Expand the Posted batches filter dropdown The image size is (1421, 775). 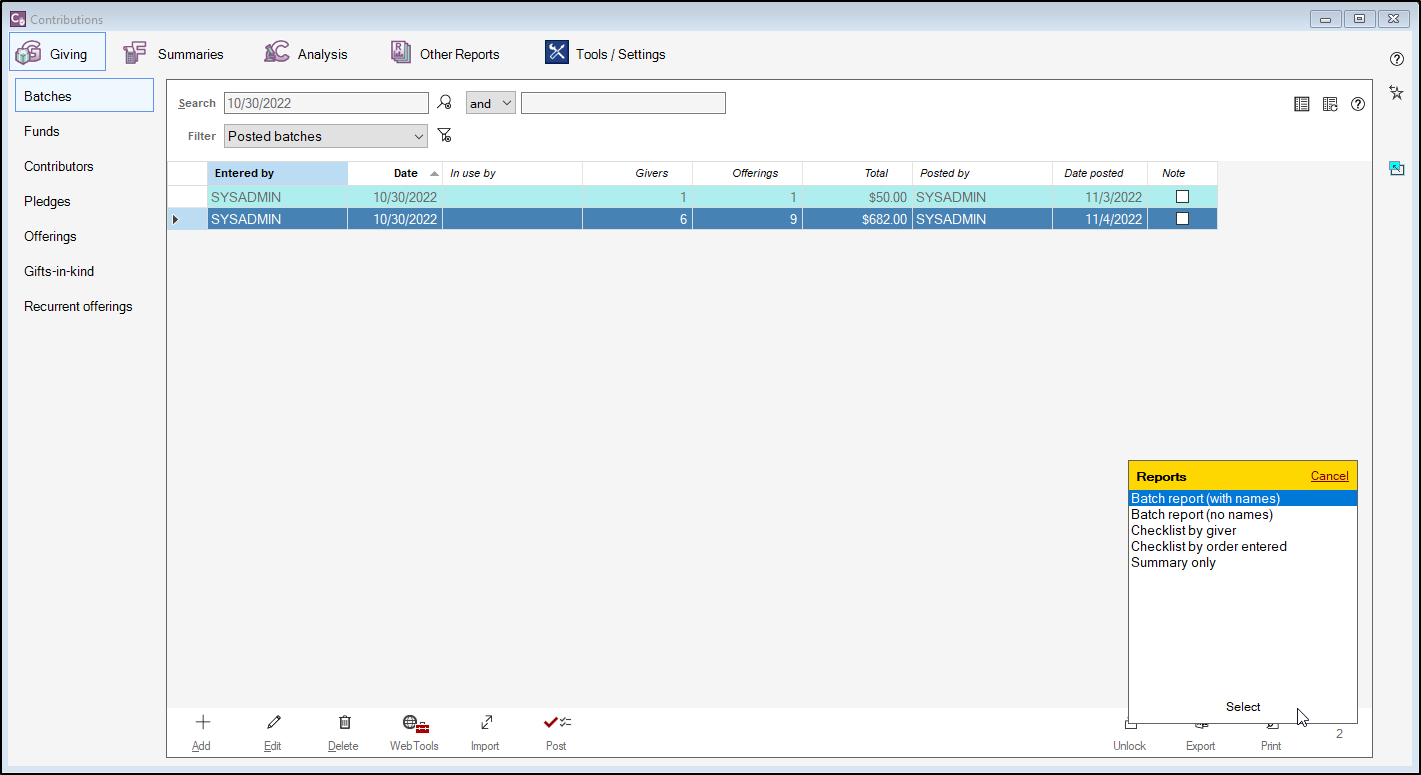pyautogui.click(x=418, y=136)
